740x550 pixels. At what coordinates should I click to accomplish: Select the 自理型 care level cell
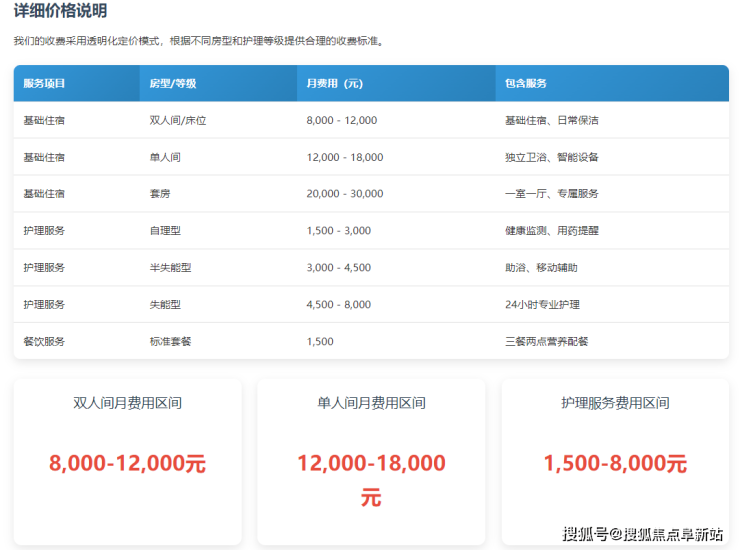pyautogui.click(x=165, y=231)
